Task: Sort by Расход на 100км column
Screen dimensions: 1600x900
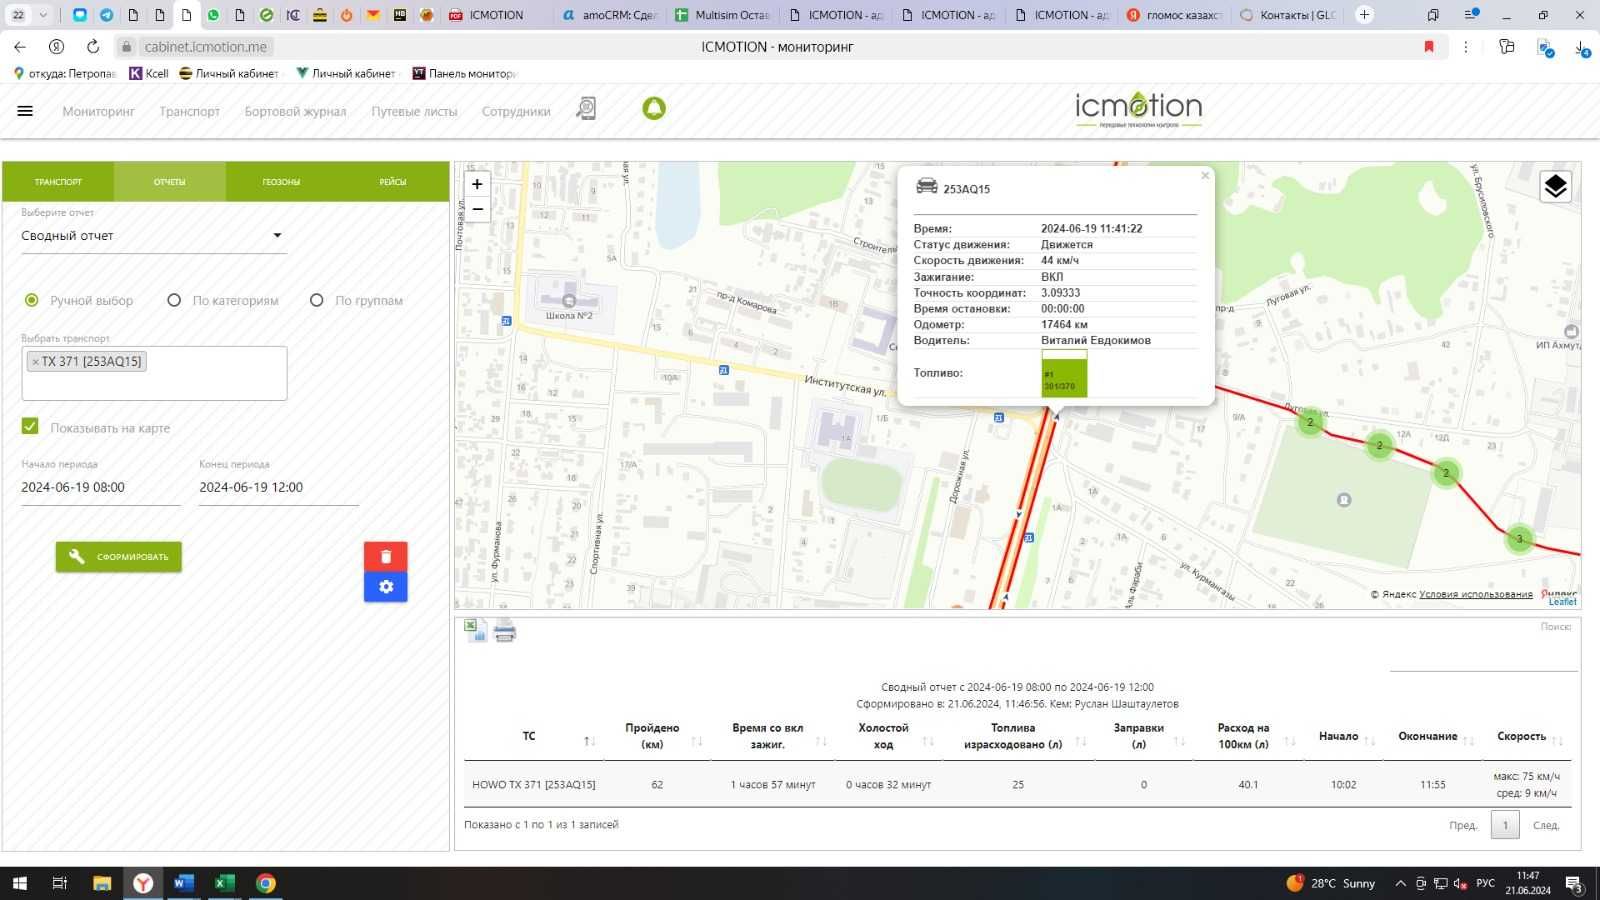Action: pyautogui.click(x=1290, y=741)
